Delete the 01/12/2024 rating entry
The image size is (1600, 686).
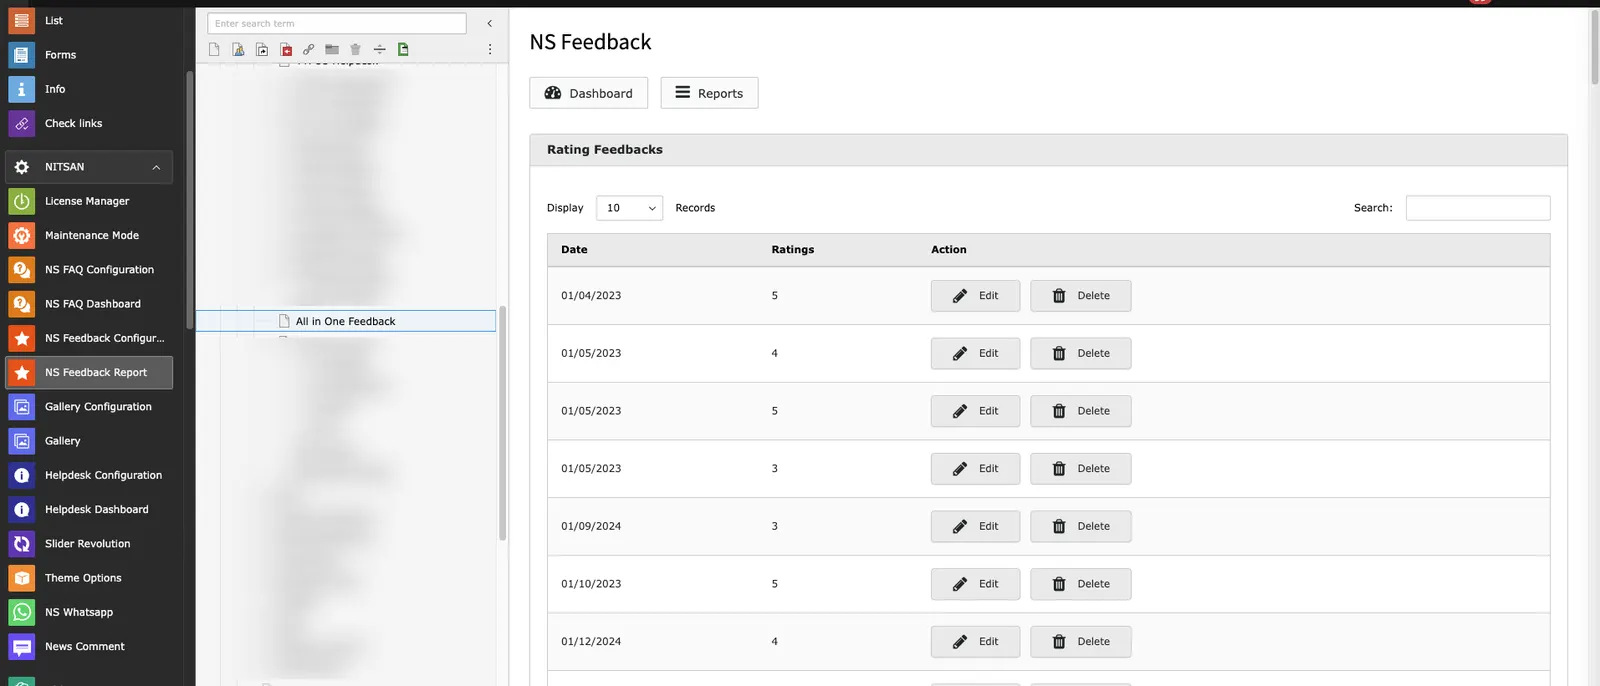coord(1081,642)
